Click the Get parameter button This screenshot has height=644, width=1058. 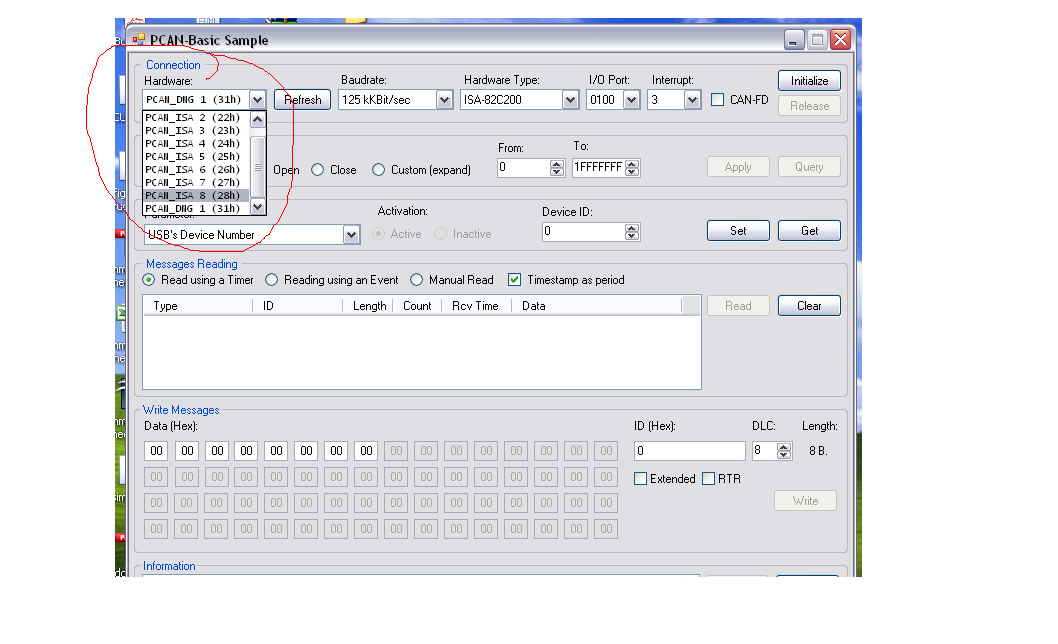[x=809, y=231]
